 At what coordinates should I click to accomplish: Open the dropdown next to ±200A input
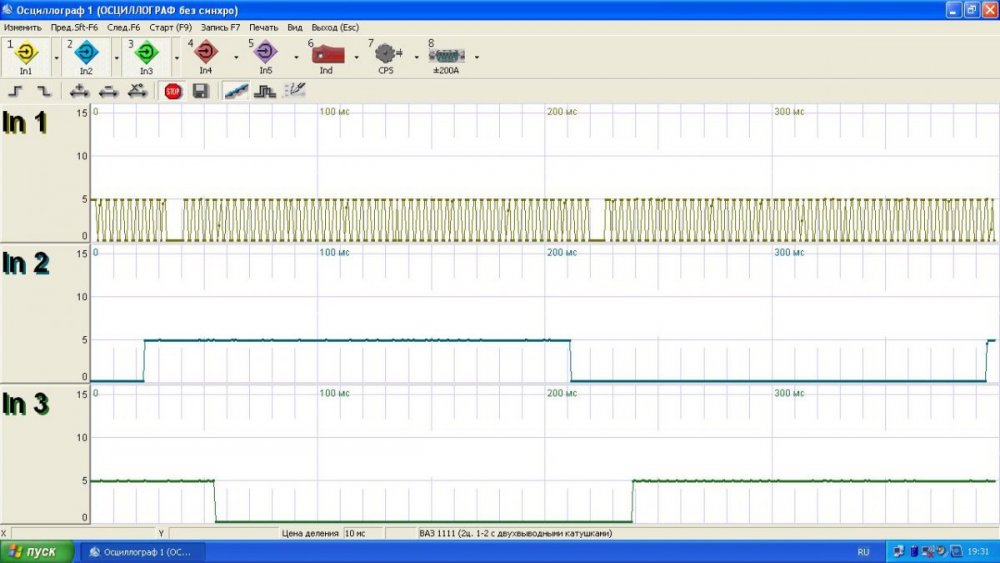pyautogui.click(x=476, y=57)
